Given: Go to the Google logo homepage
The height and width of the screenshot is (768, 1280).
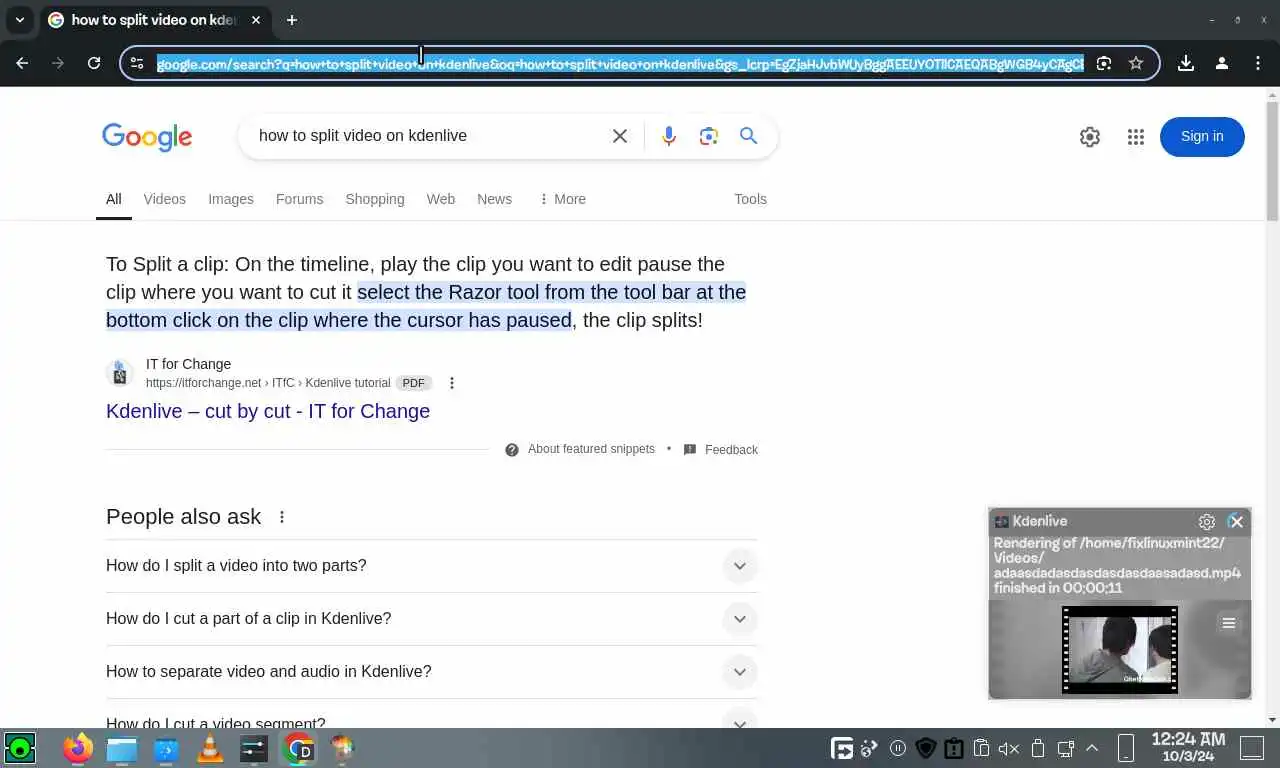Looking at the screenshot, I should coord(147,137).
